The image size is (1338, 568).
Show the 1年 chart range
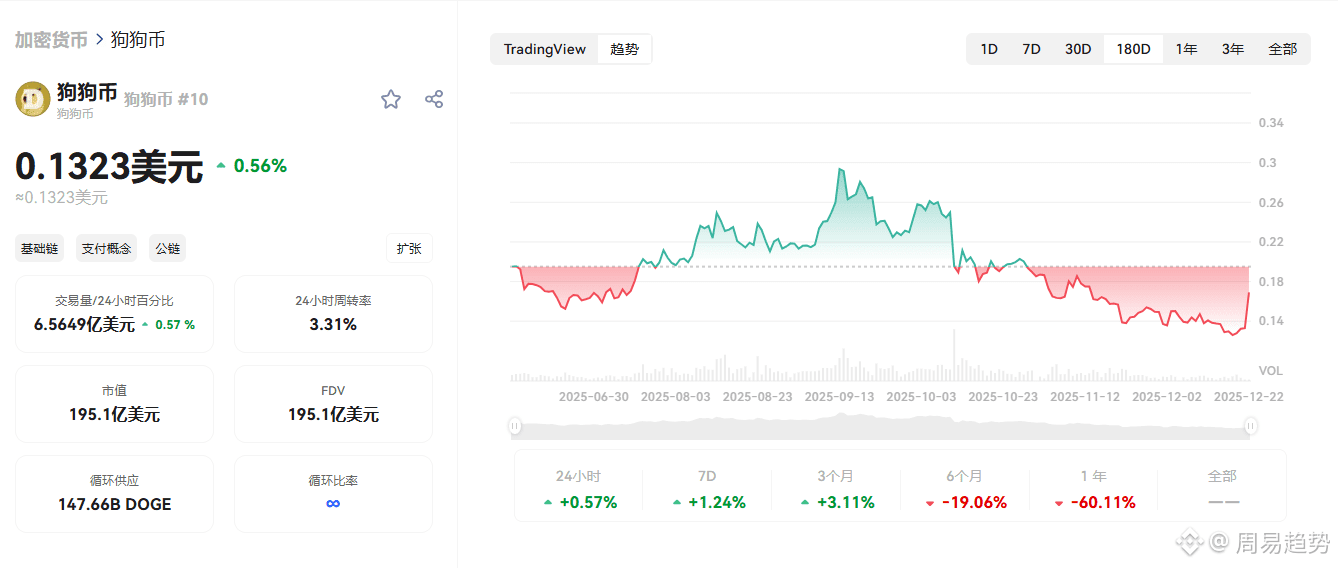(x=1186, y=49)
